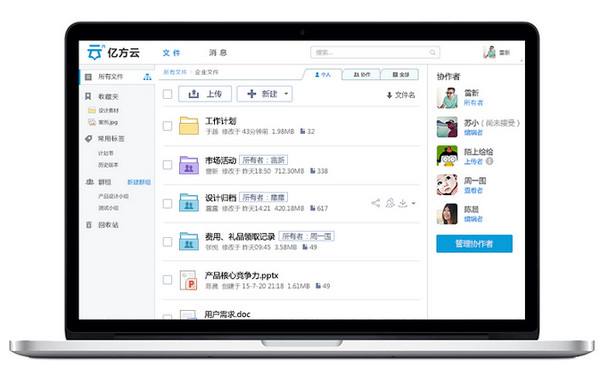Tick the select-all checkbox beside 上传
Viewport: 600px width, 384px height.
(168, 94)
